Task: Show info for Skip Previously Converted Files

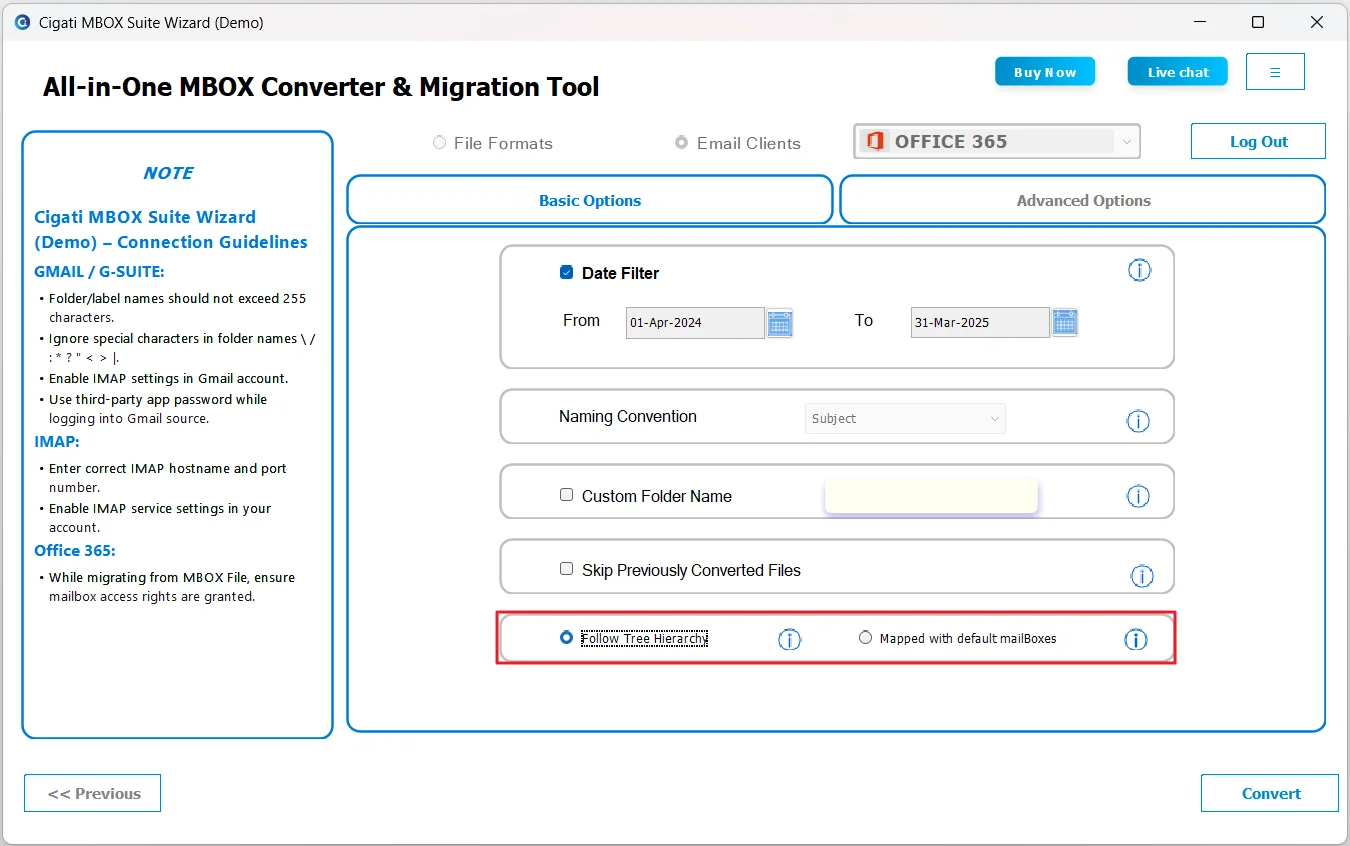Action: coord(1142,576)
